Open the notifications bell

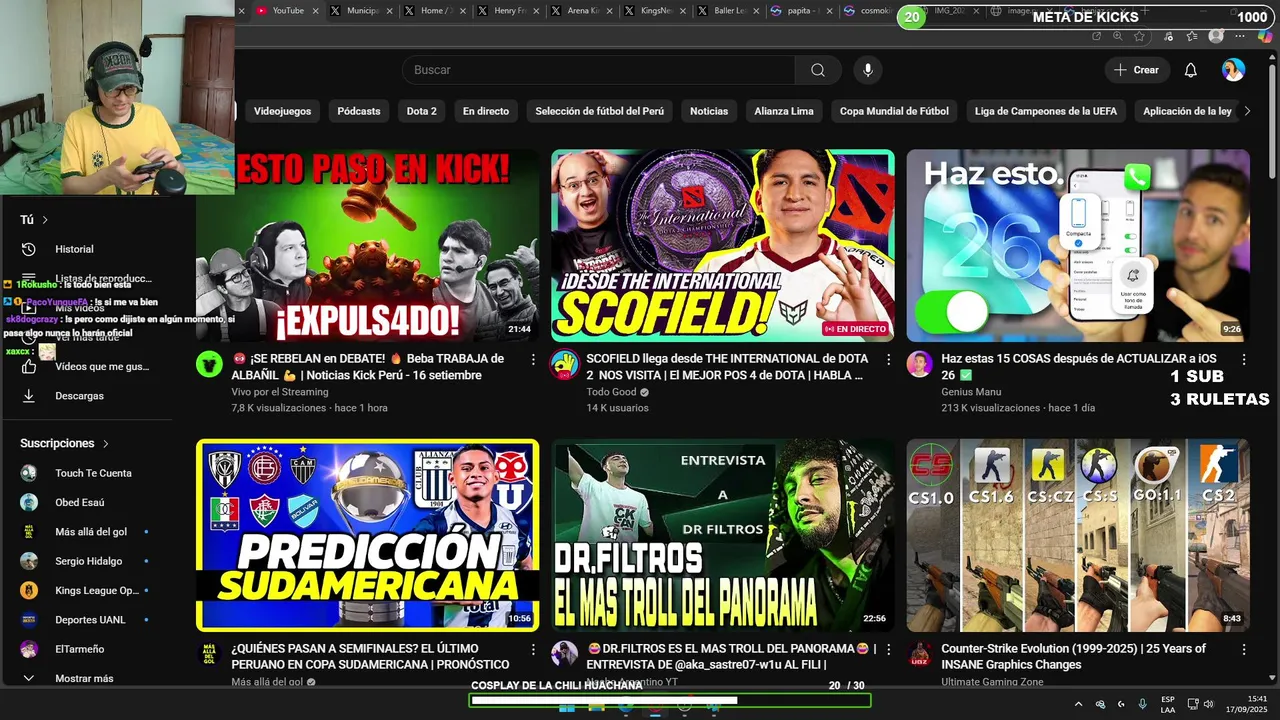(x=1190, y=70)
